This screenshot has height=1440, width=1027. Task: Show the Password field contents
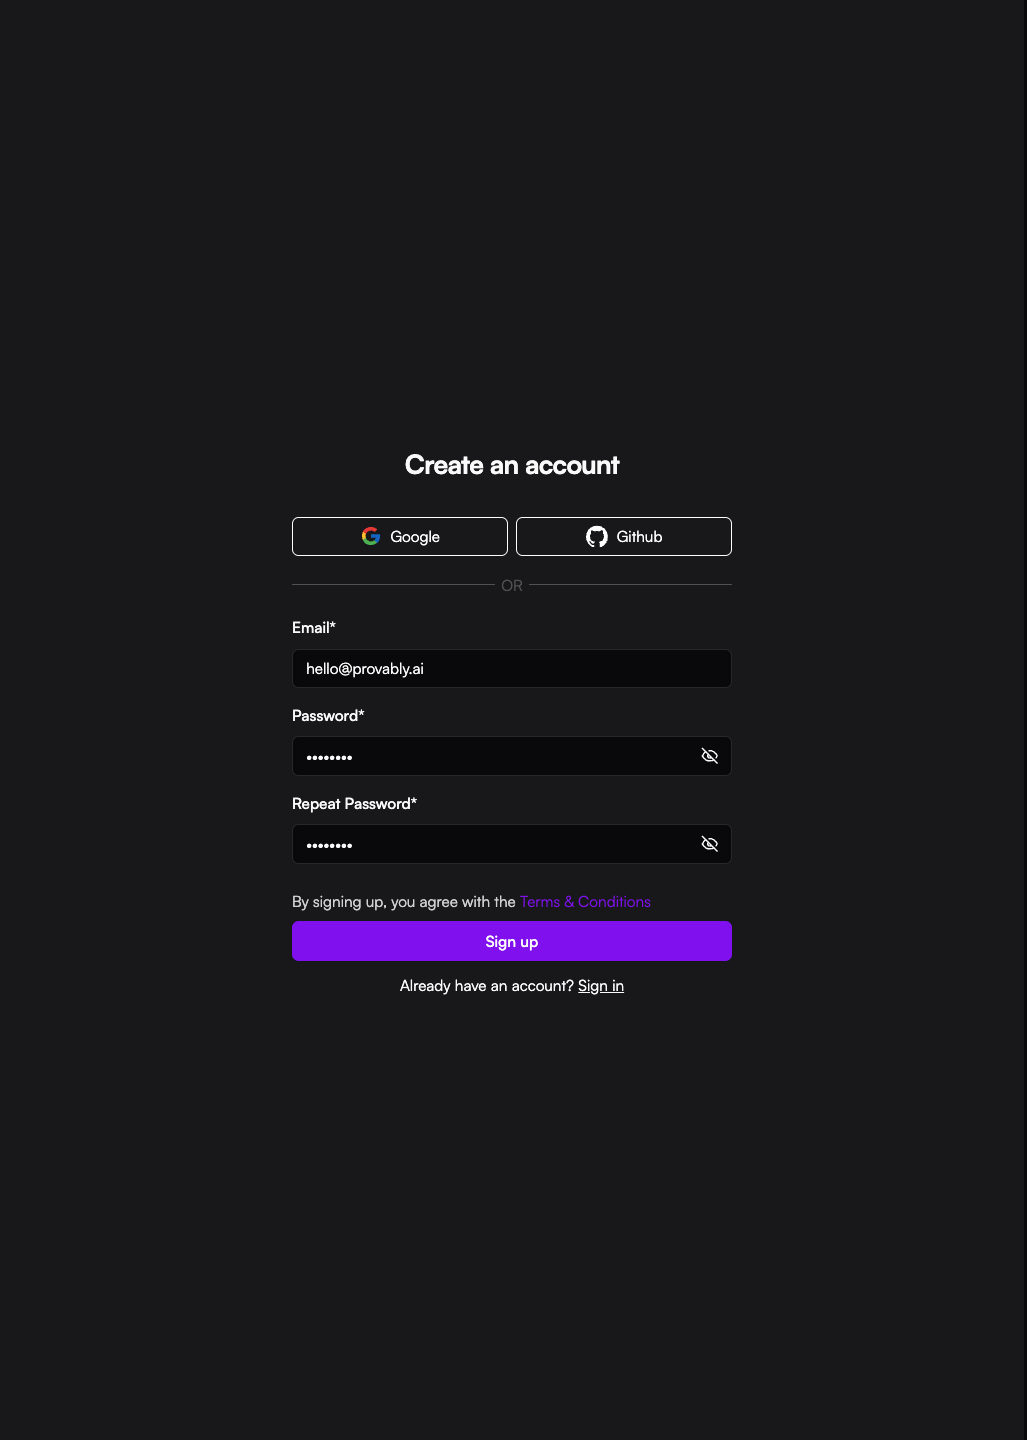[x=710, y=756]
